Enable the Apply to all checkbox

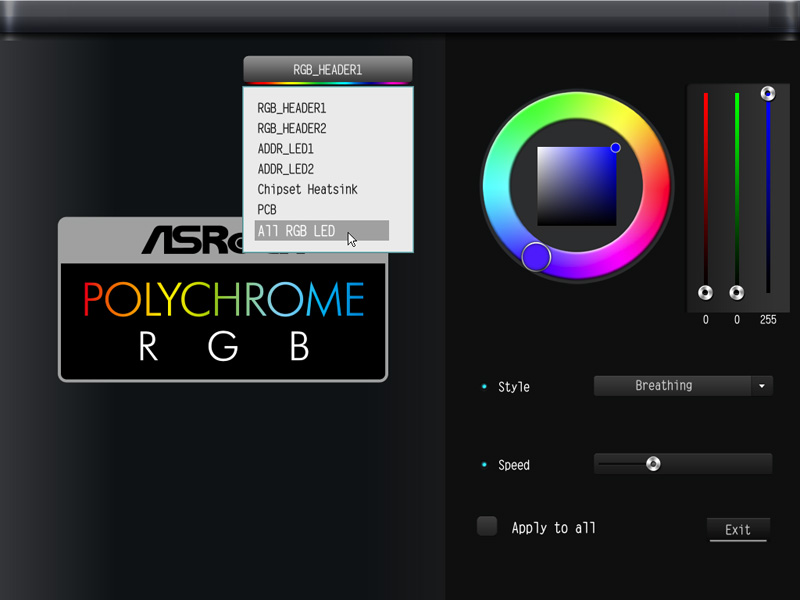click(x=487, y=526)
